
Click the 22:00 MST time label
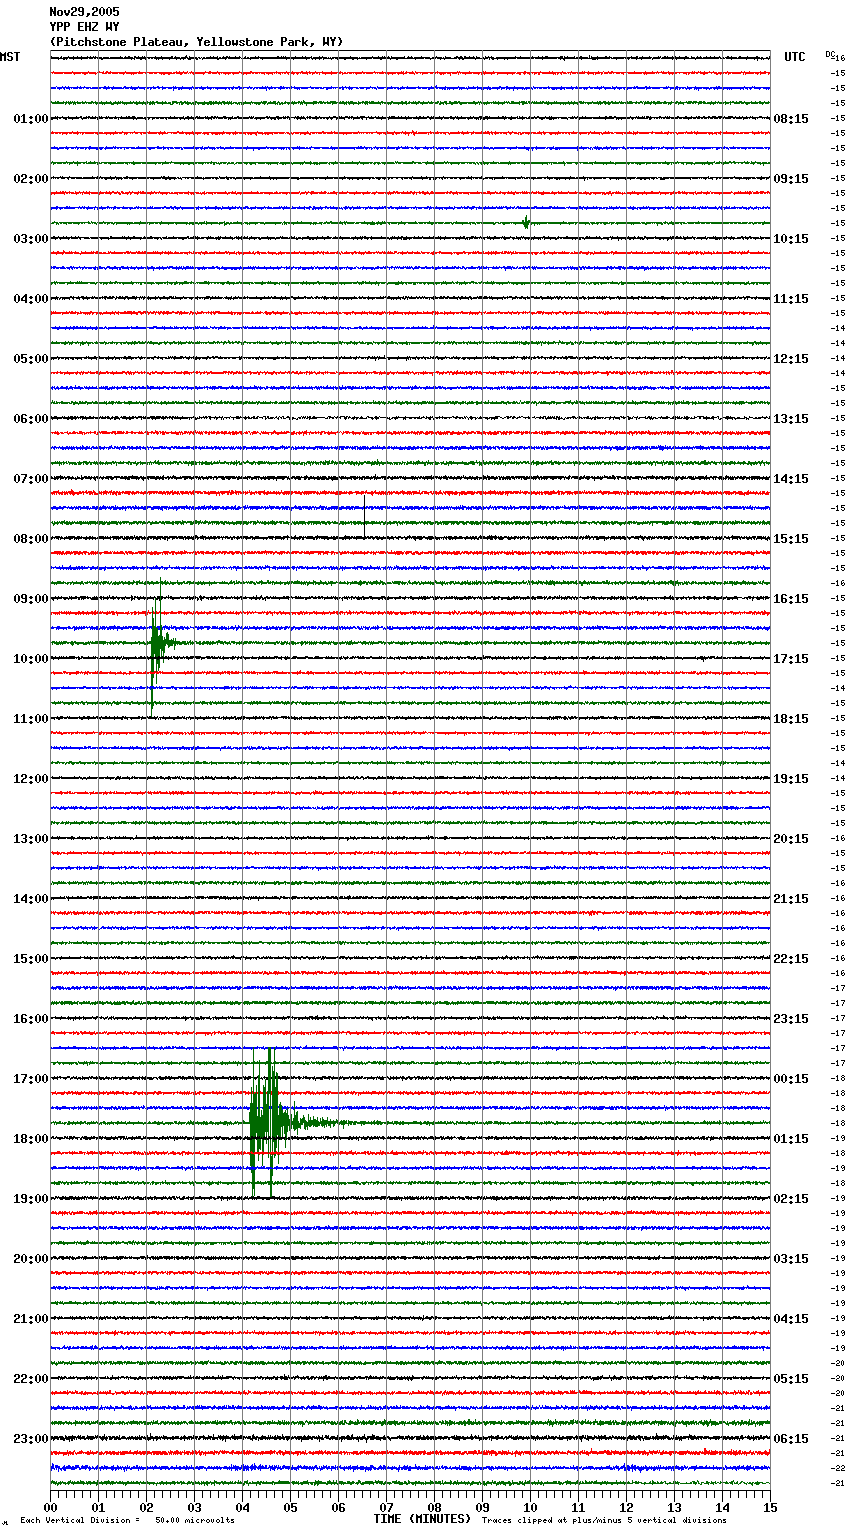click(x=30, y=1379)
